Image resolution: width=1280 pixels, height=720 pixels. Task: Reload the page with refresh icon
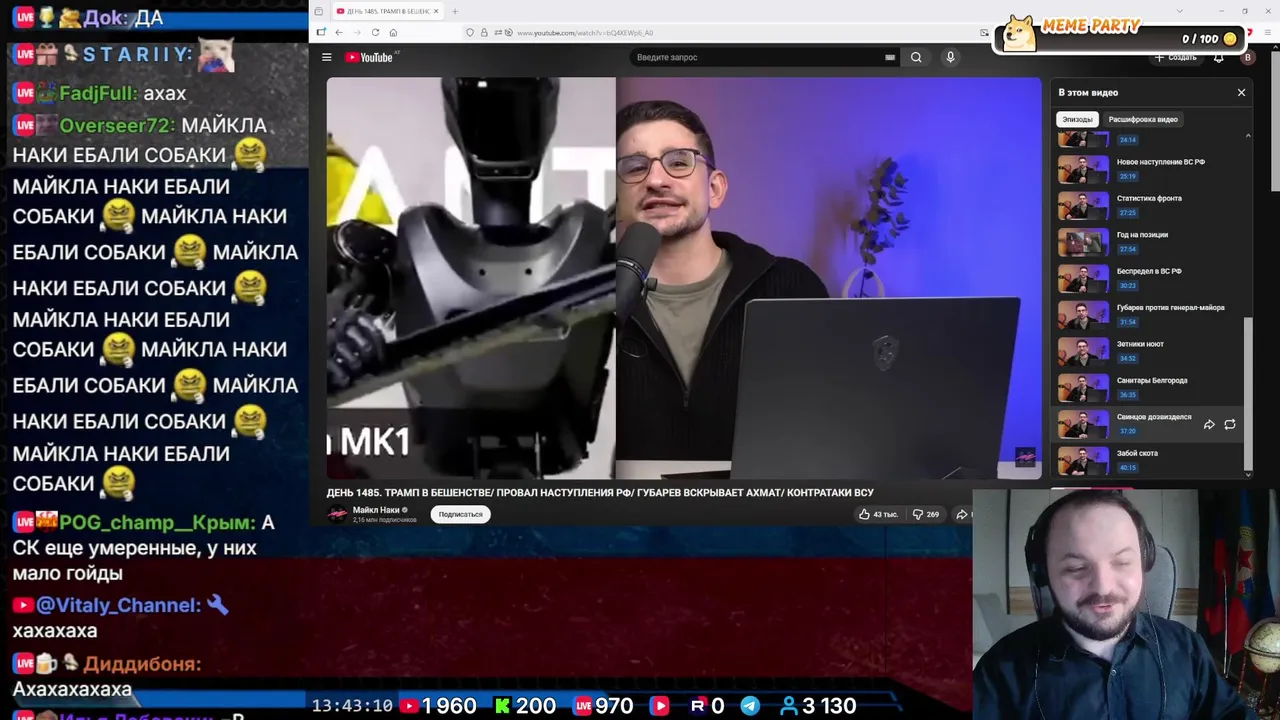375,32
